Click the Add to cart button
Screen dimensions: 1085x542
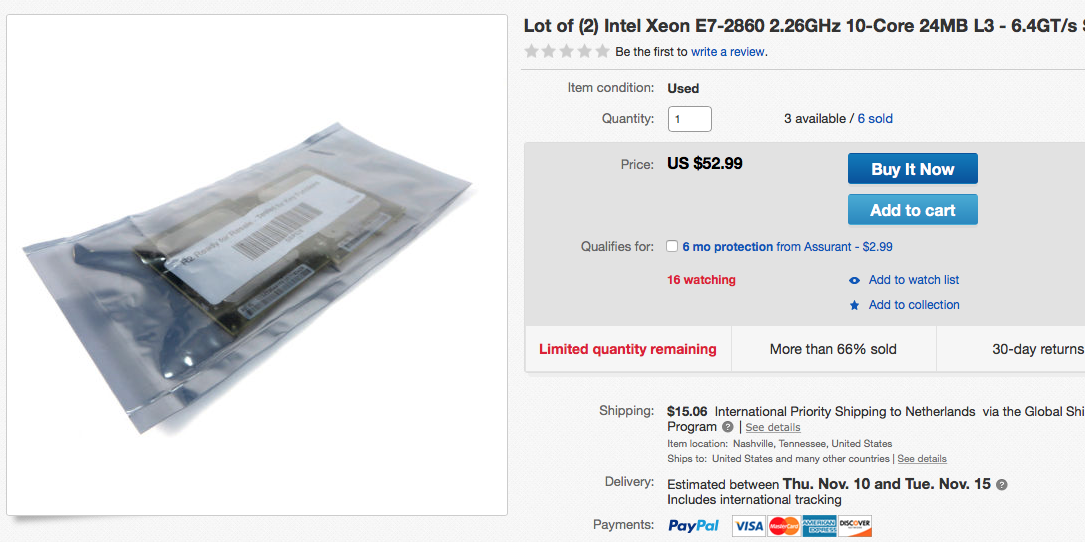(912, 210)
